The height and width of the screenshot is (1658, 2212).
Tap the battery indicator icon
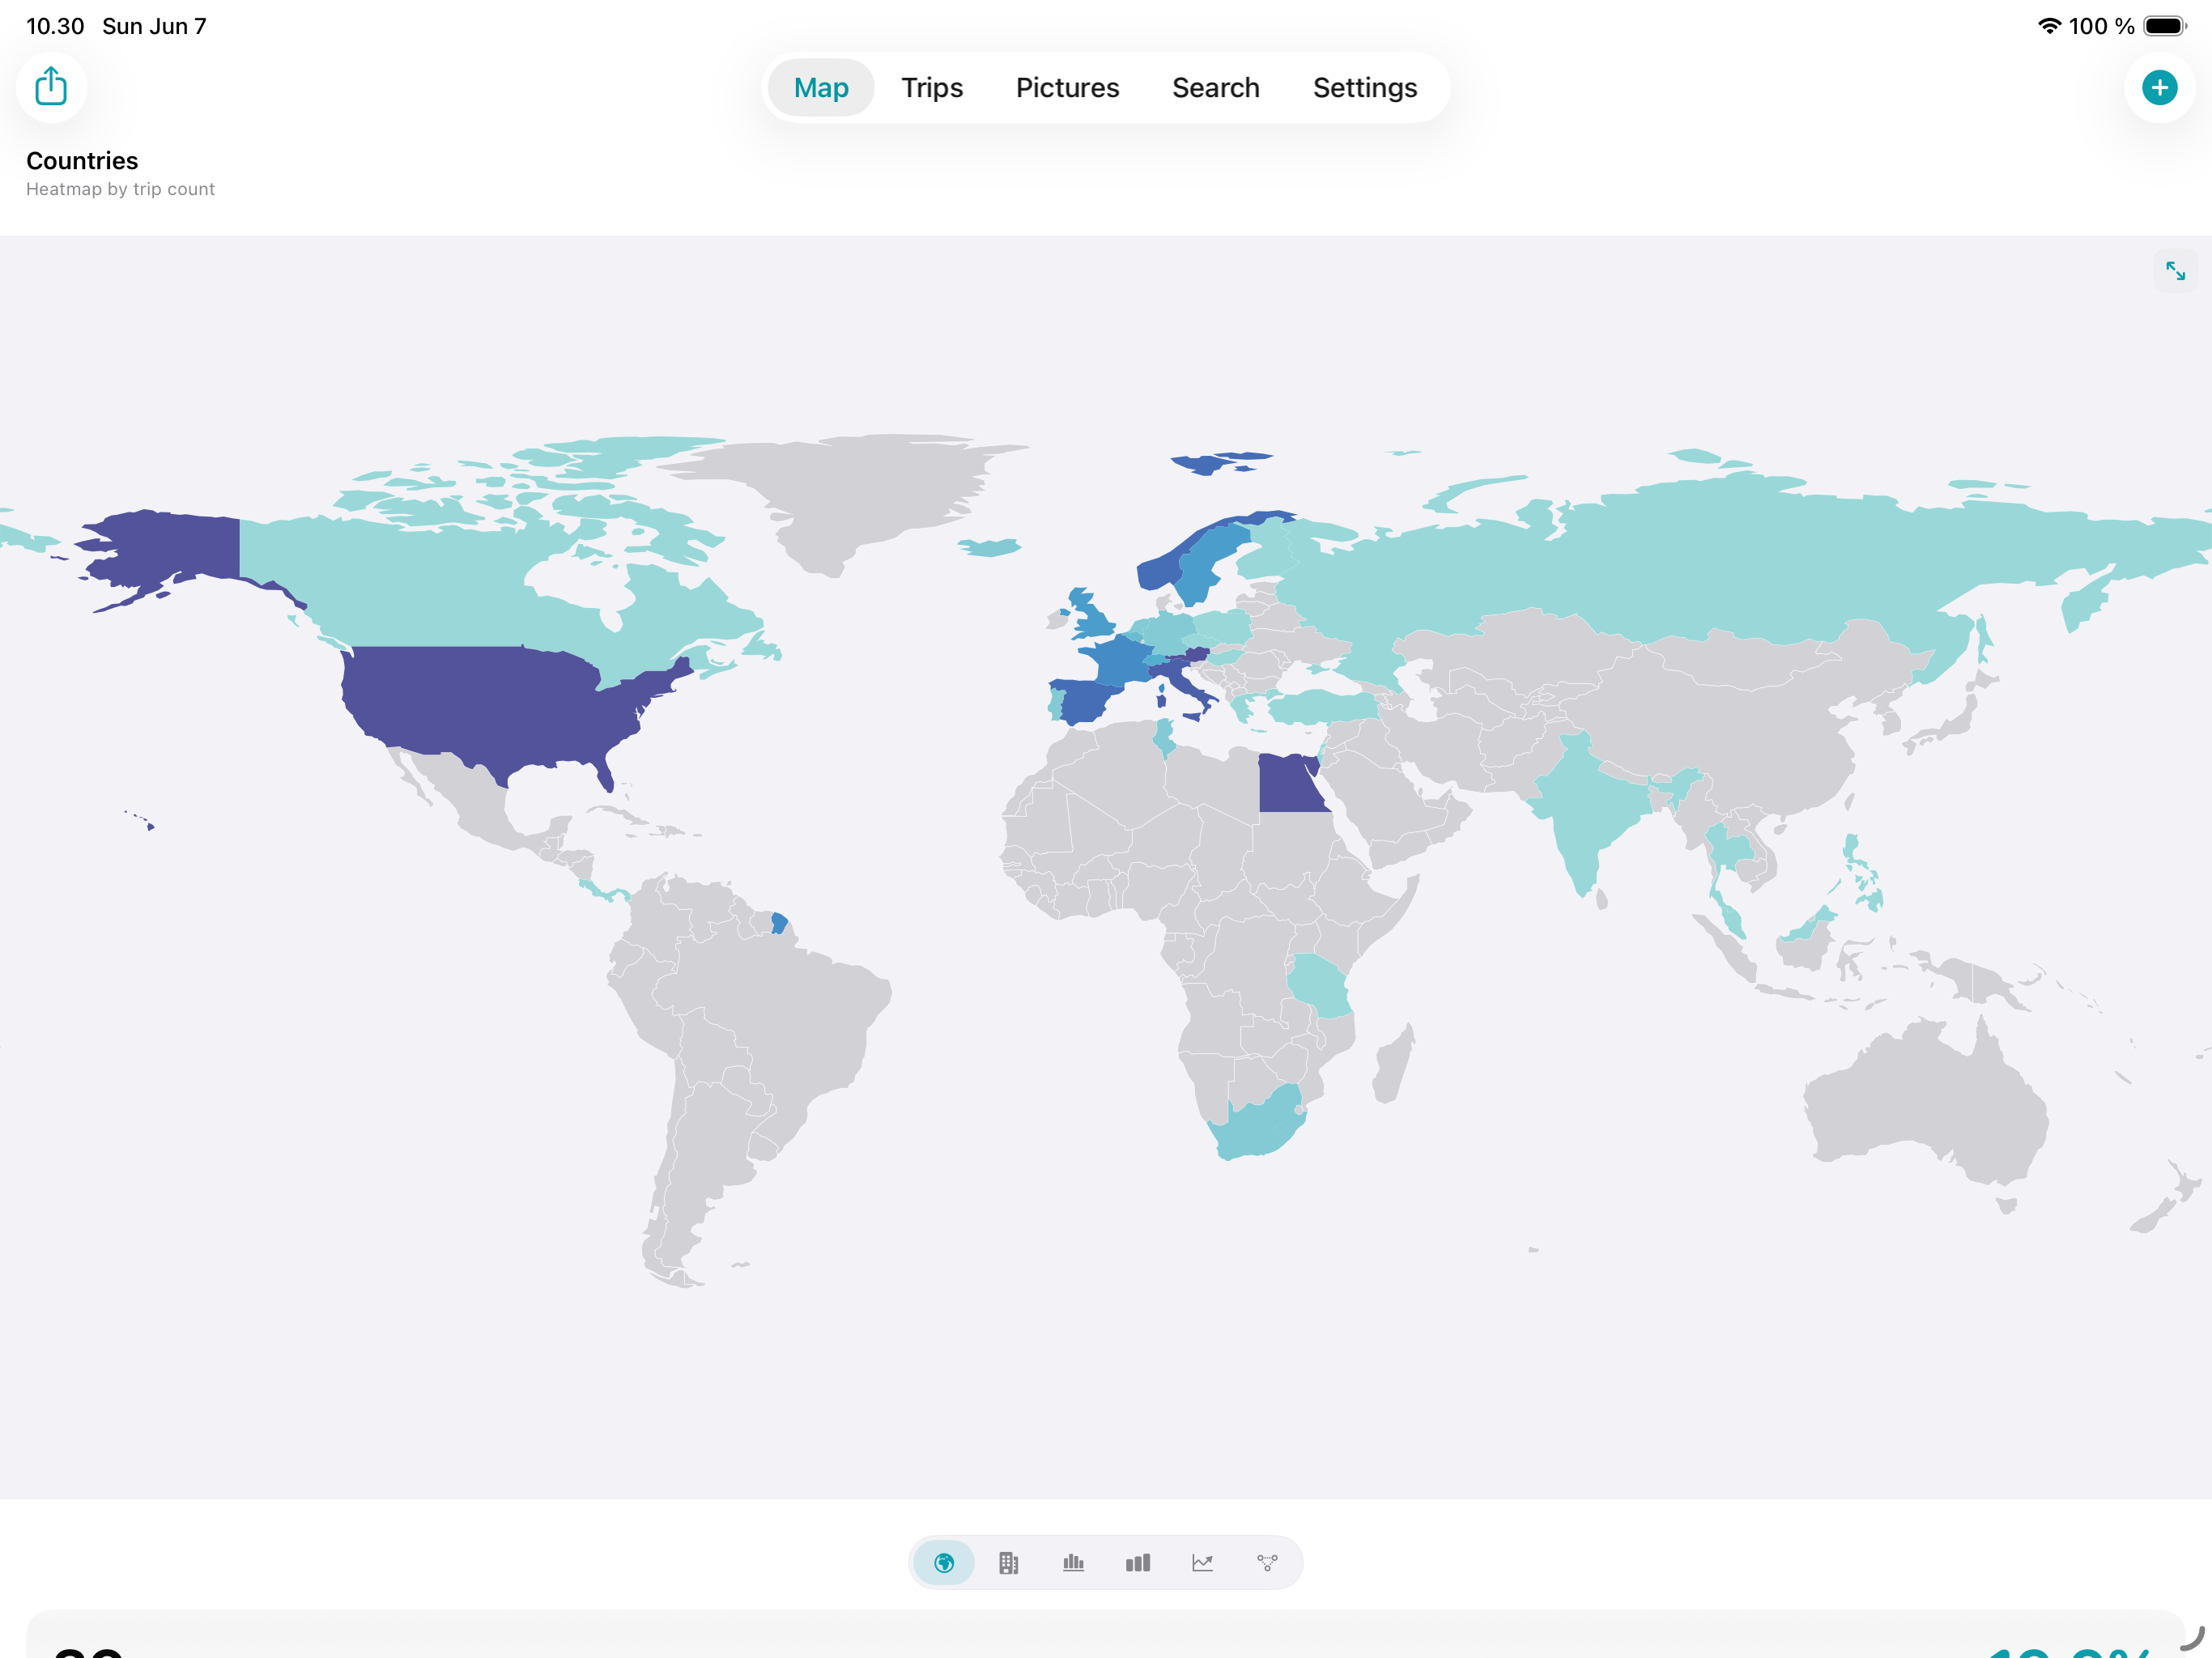[2164, 26]
